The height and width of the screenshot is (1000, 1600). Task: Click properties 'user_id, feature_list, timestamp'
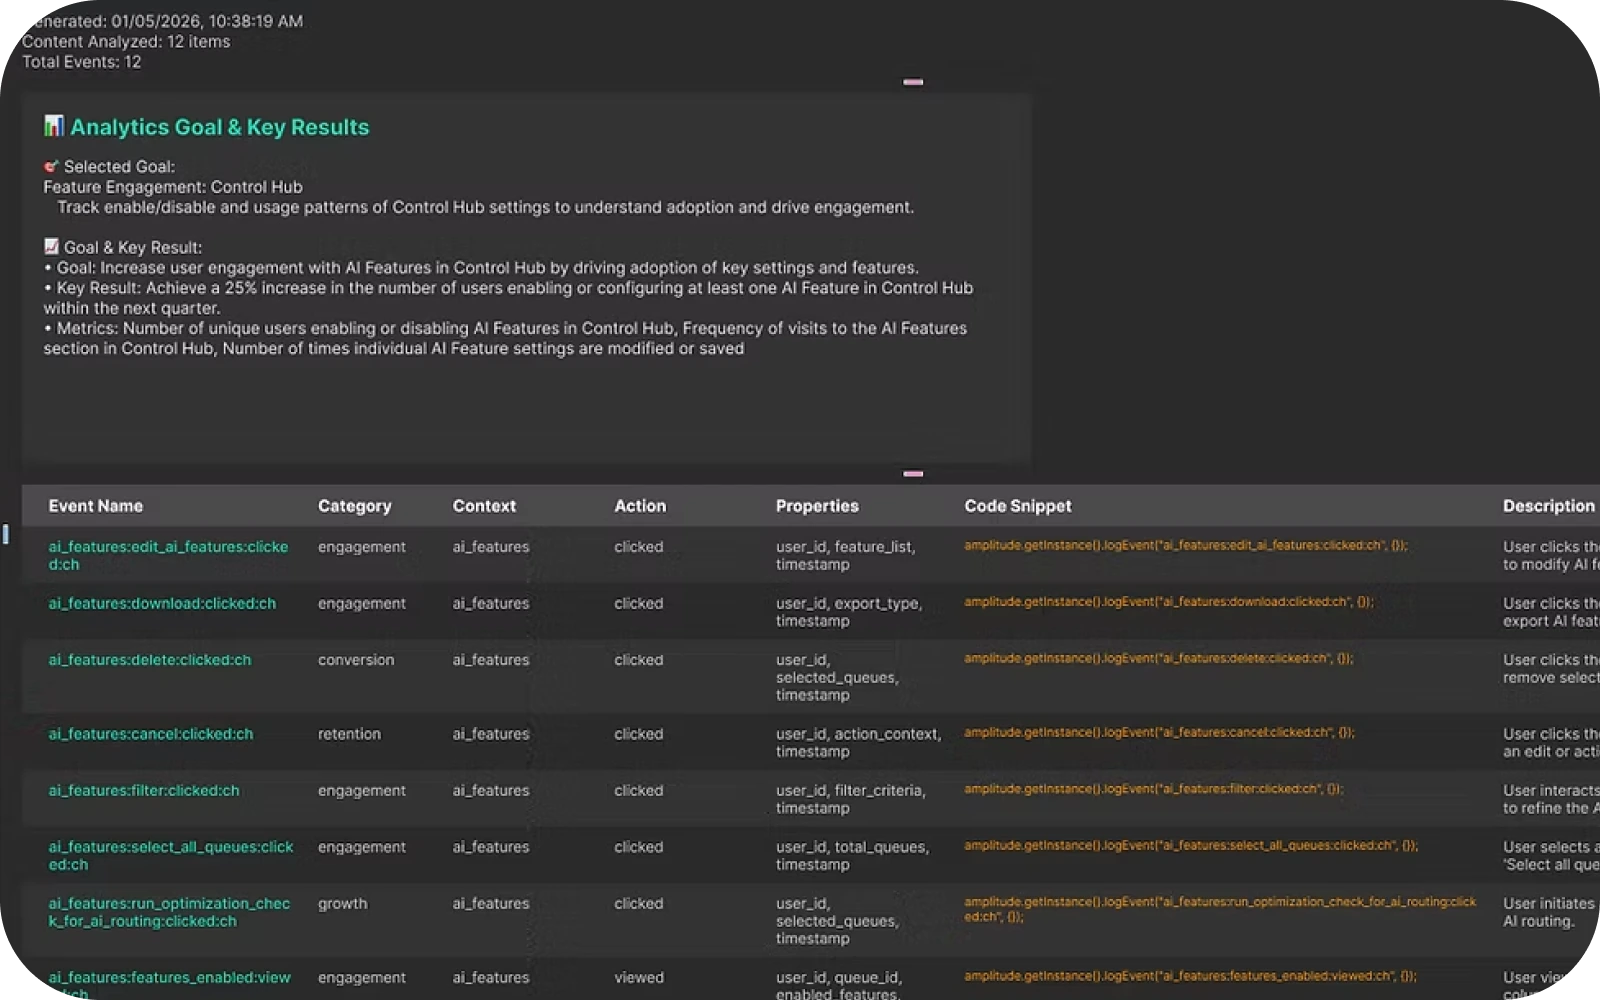click(846, 556)
